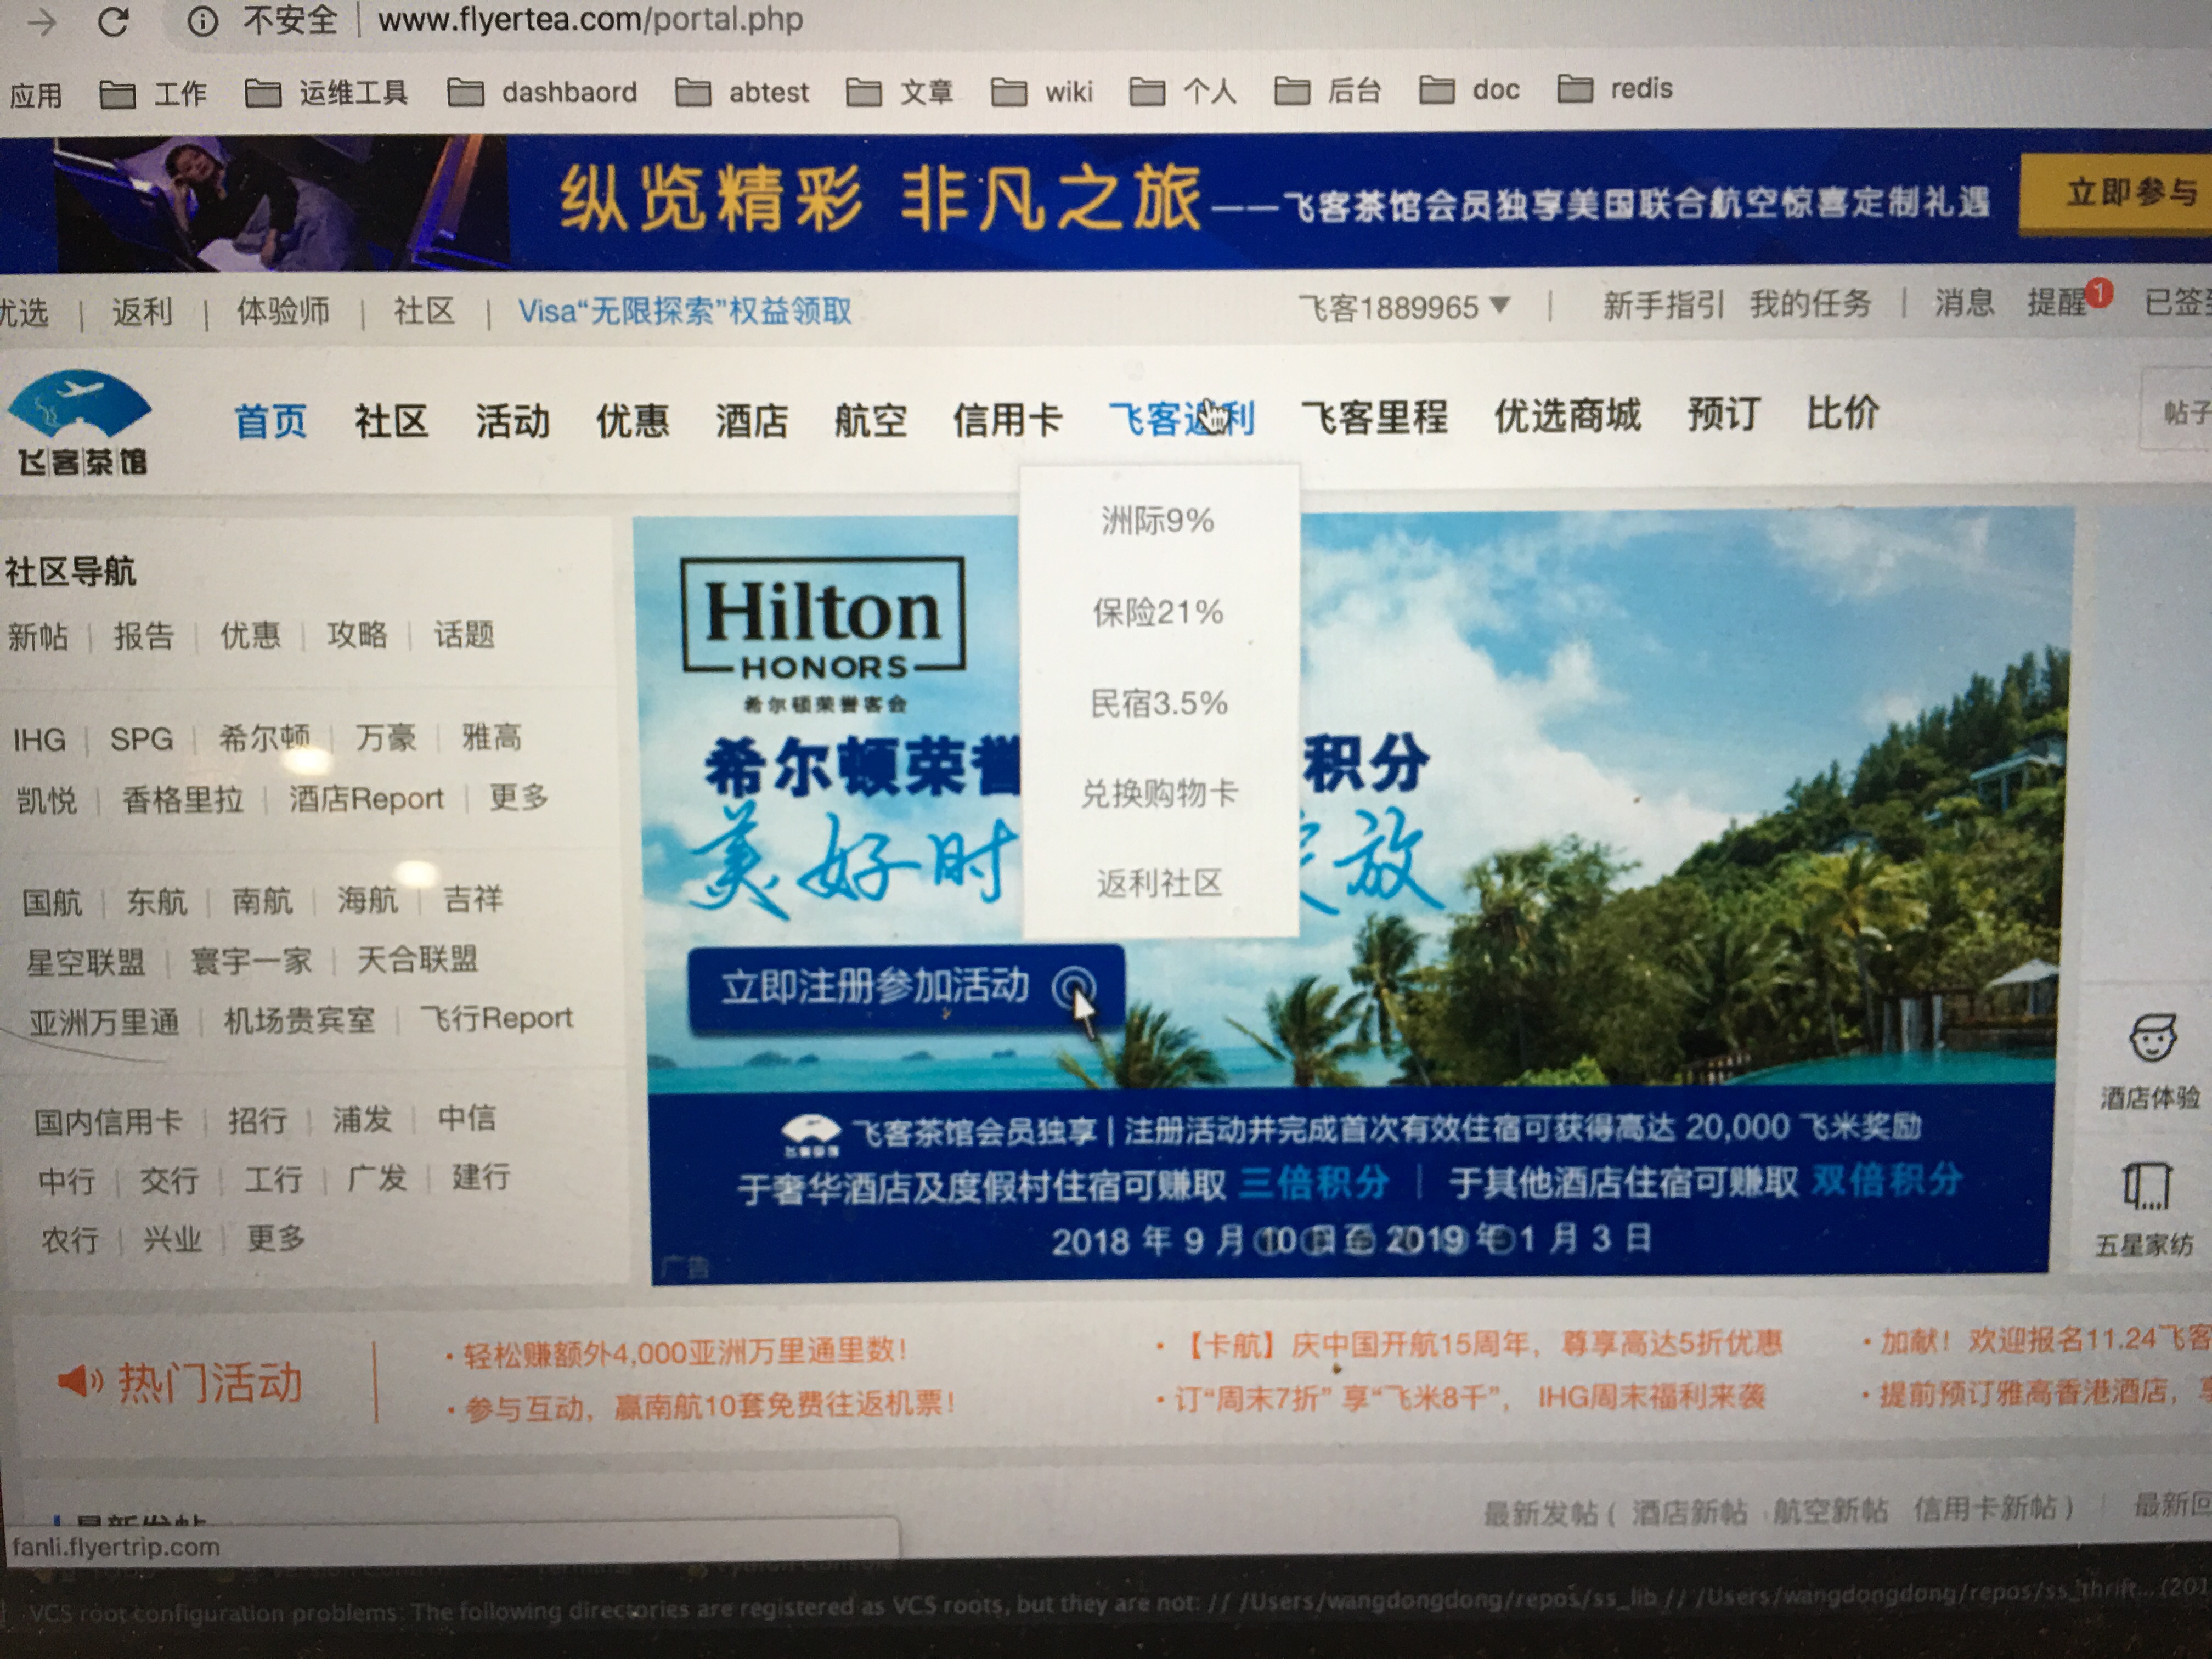
Task: Open the 消息 link
Action: click(1964, 302)
